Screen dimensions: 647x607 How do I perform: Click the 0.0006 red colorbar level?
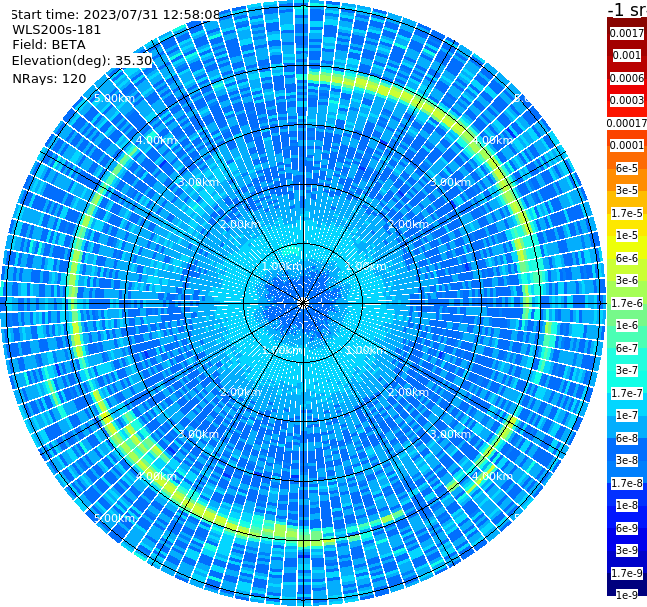click(627, 78)
